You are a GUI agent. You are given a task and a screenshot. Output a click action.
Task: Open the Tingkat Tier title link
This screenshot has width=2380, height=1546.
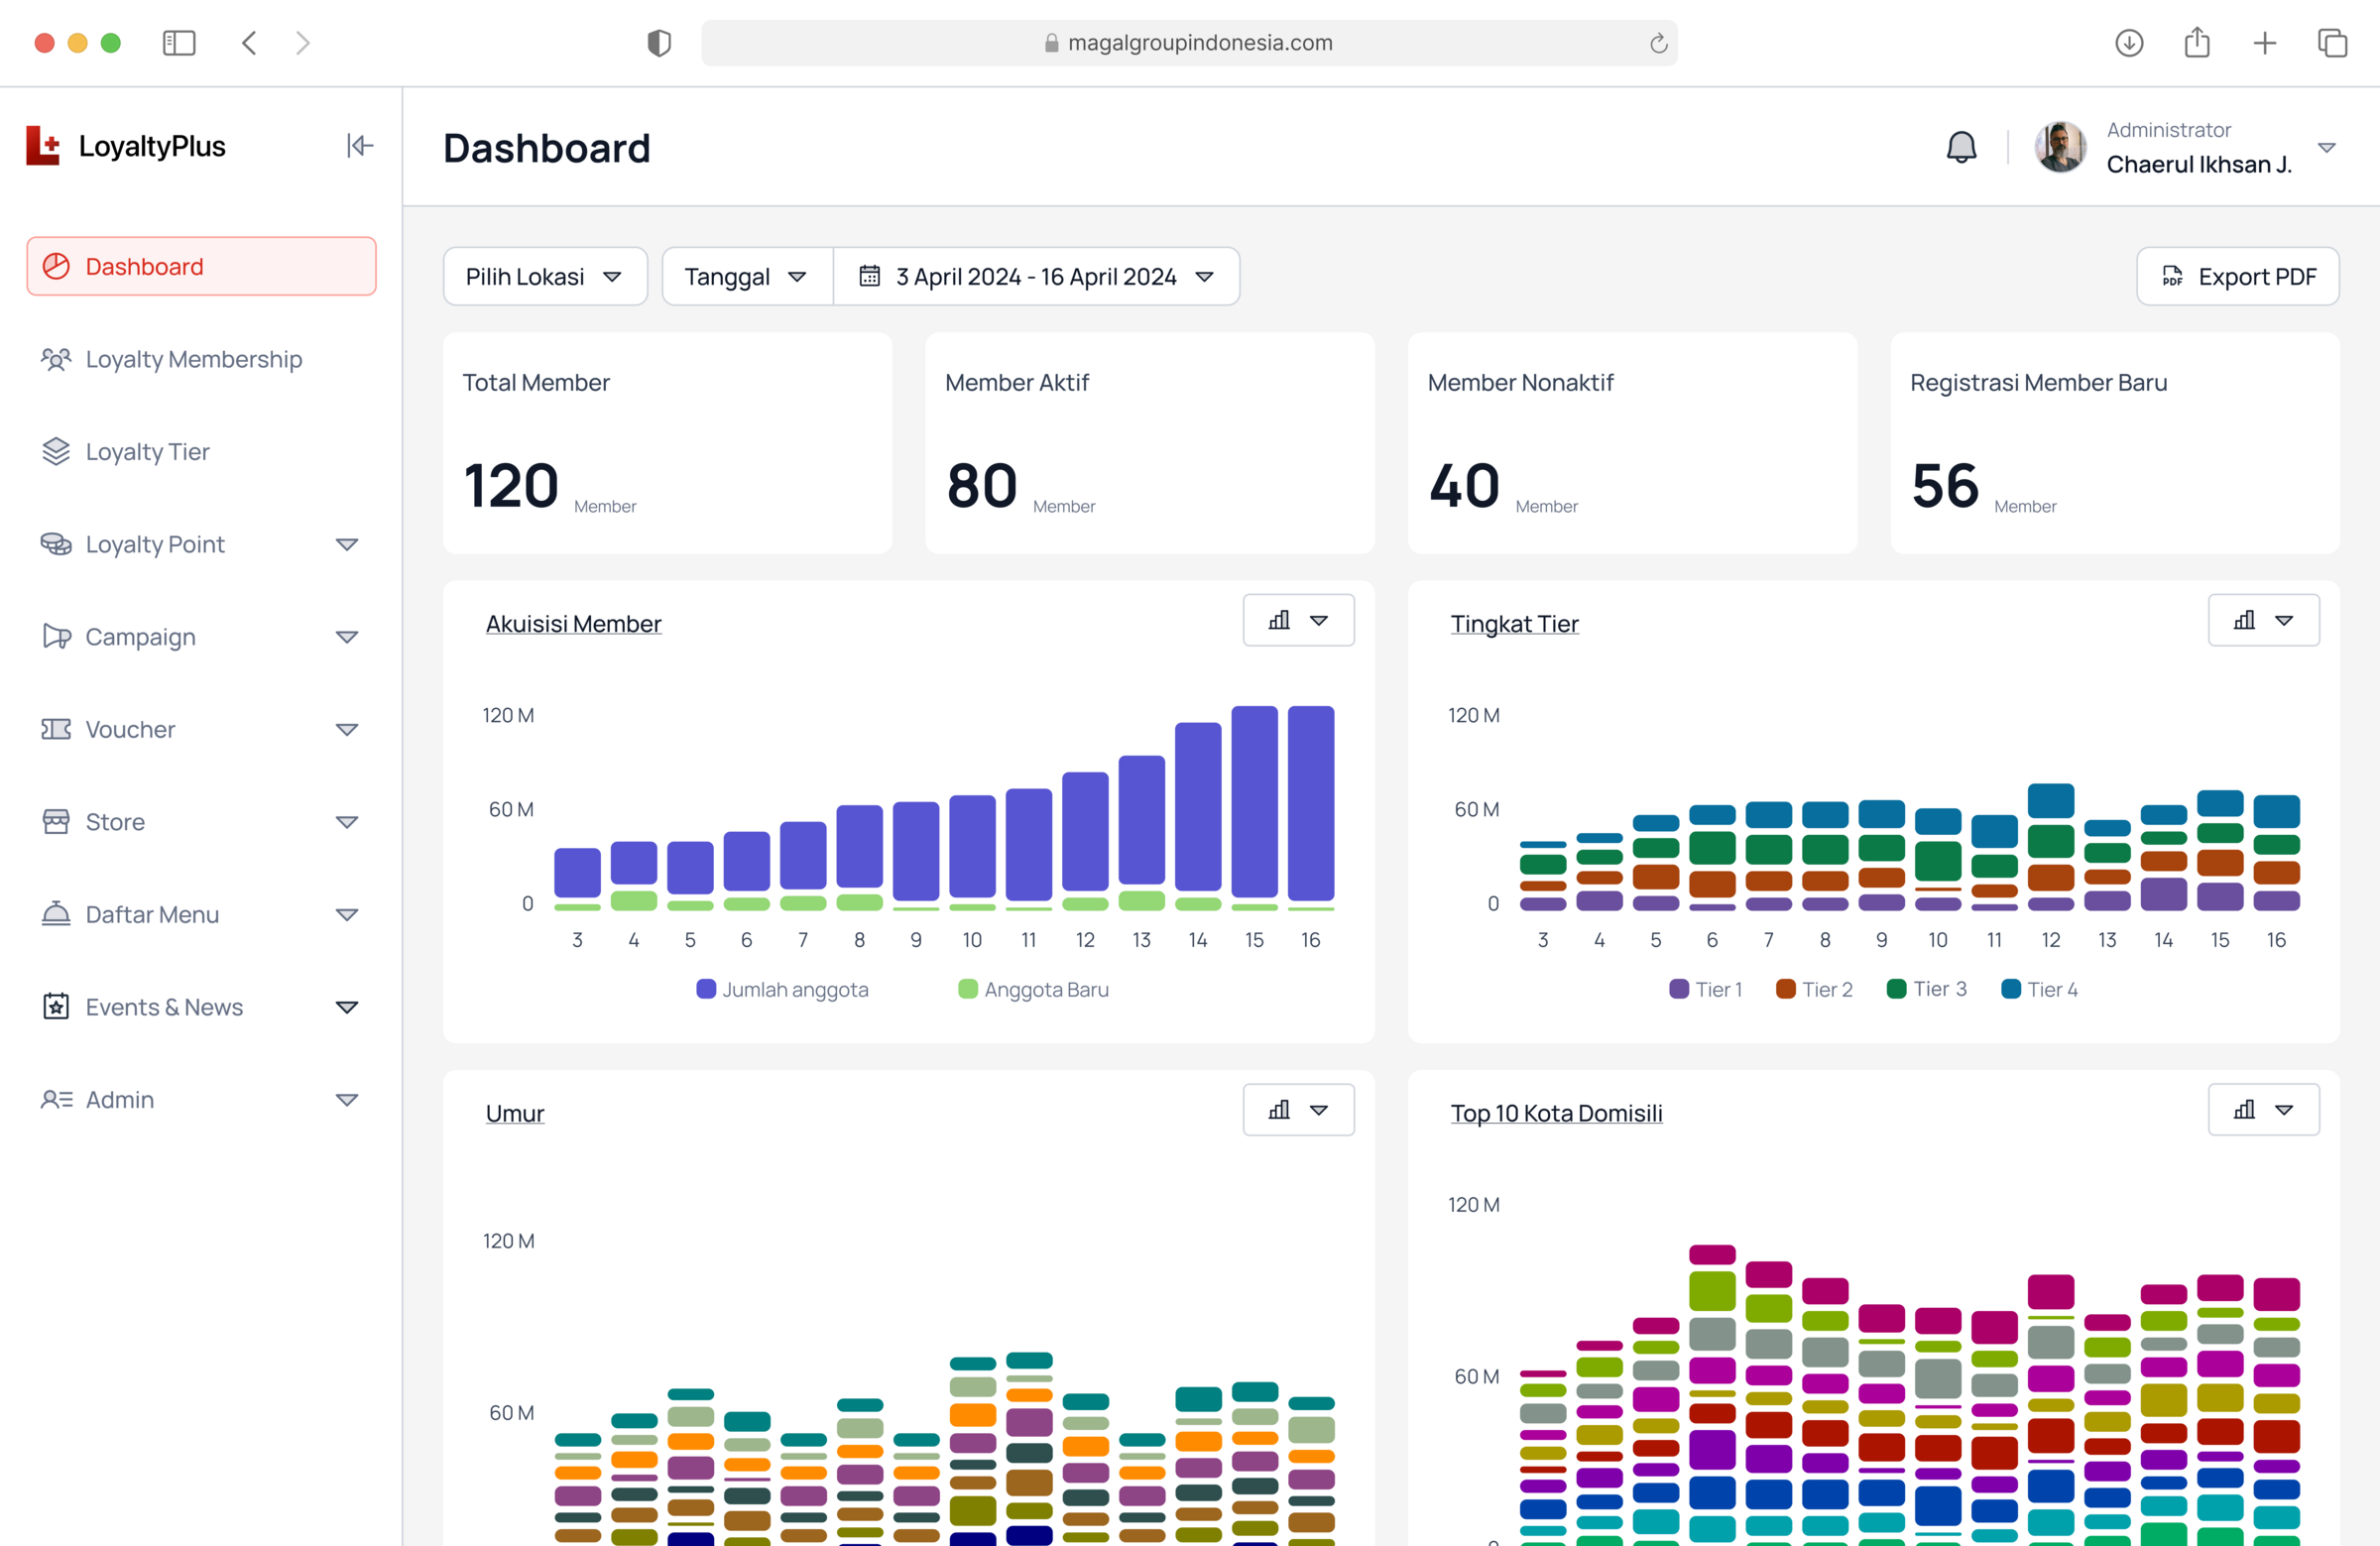(1514, 623)
